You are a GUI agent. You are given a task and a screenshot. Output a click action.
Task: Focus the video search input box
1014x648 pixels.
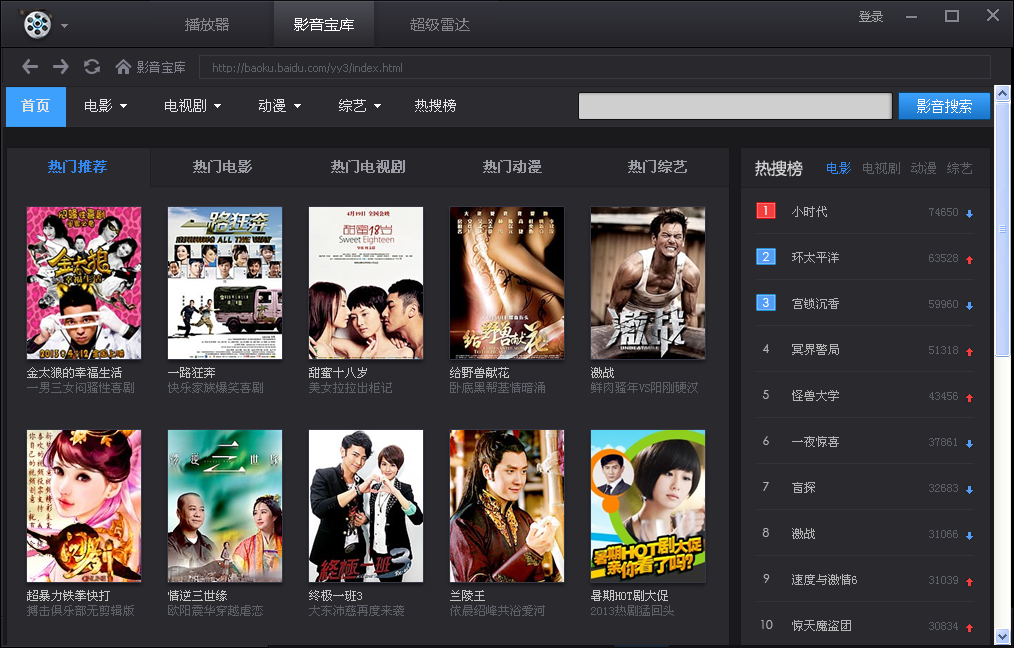pyautogui.click(x=735, y=106)
